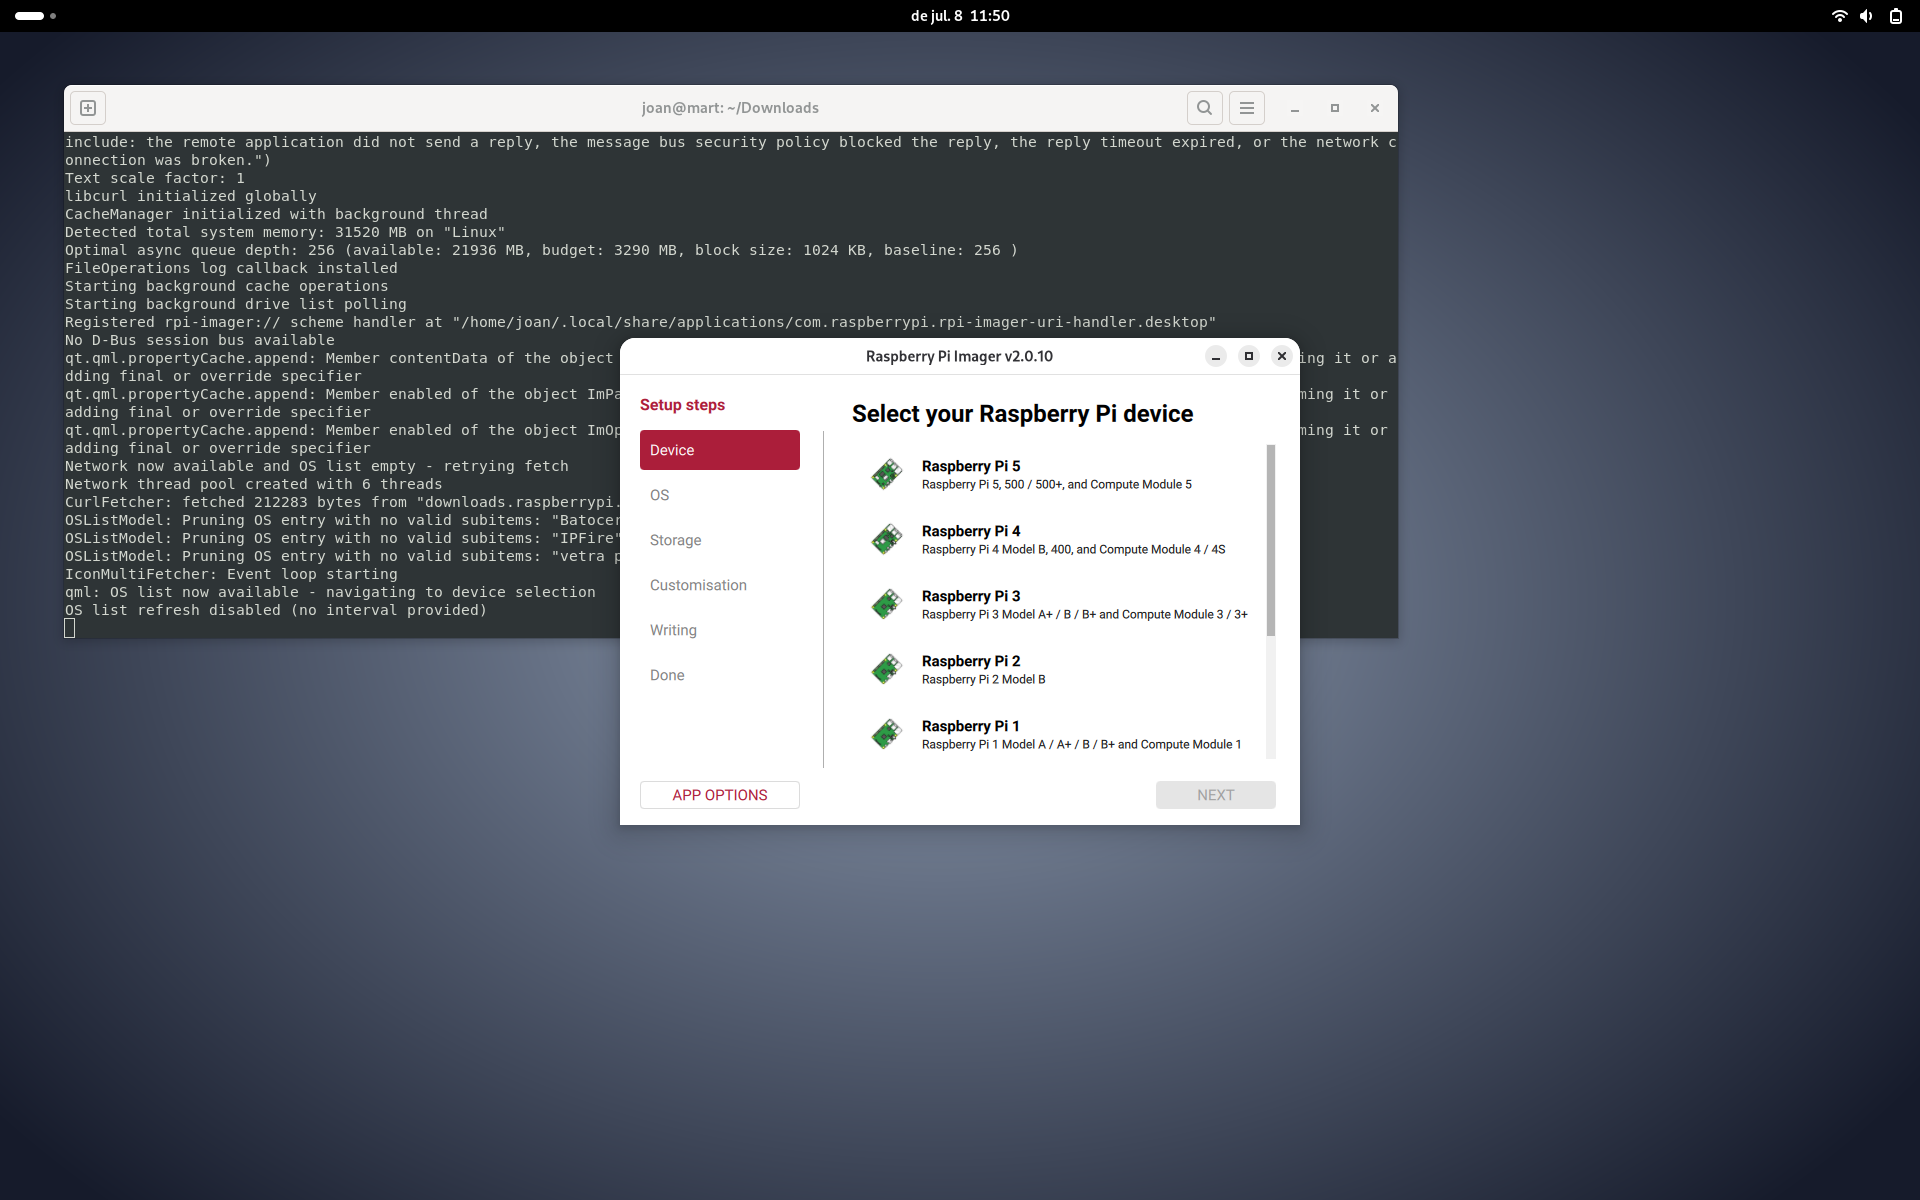The width and height of the screenshot is (1920, 1200).
Task: Maximize the Raspberry Pi Imager window
Action: 1249,356
